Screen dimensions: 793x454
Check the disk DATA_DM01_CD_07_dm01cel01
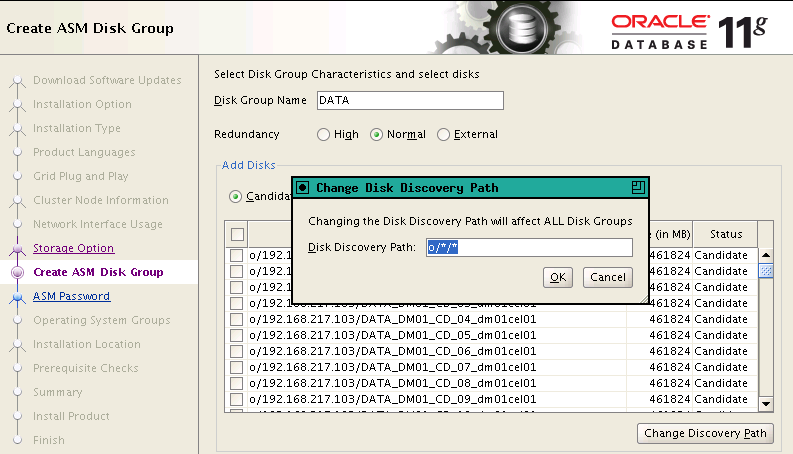(236, 367)
